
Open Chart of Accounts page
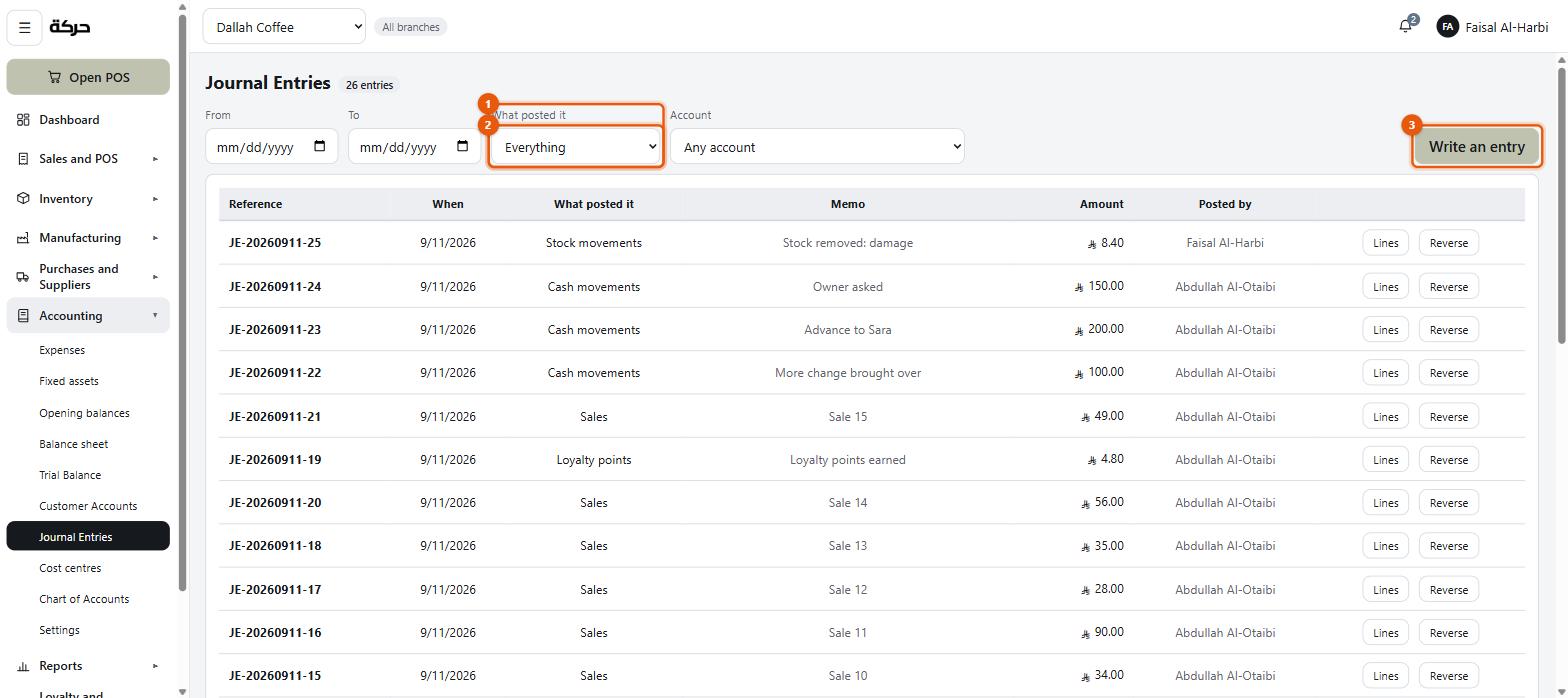click(84, 599)
